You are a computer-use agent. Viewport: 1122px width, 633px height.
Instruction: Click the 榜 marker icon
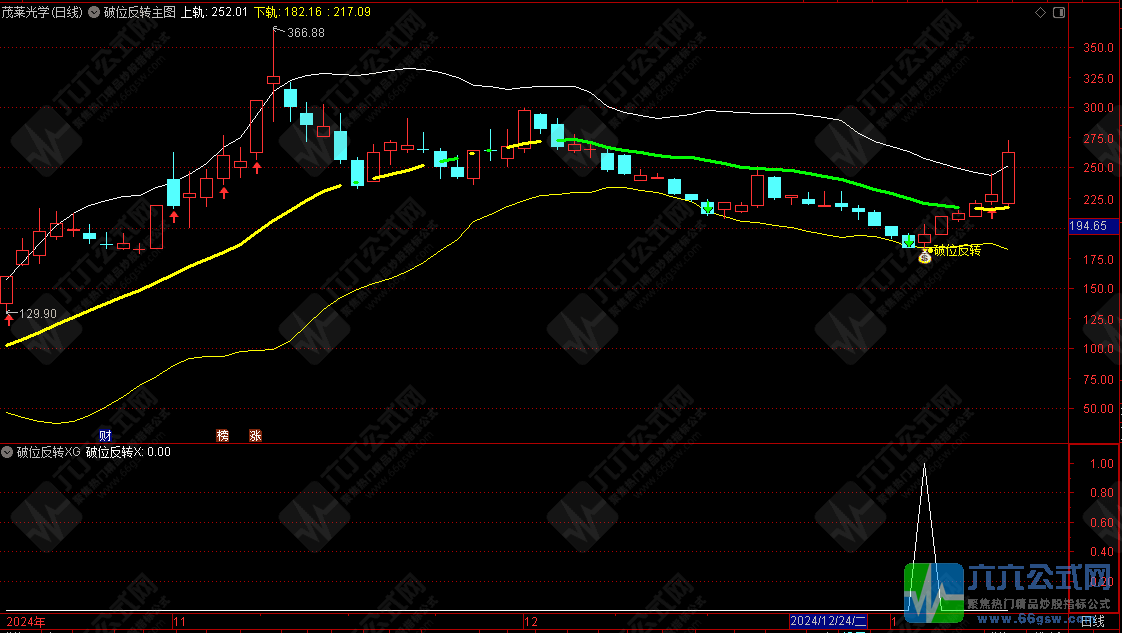pyautogui.click(x=223, y=436)
